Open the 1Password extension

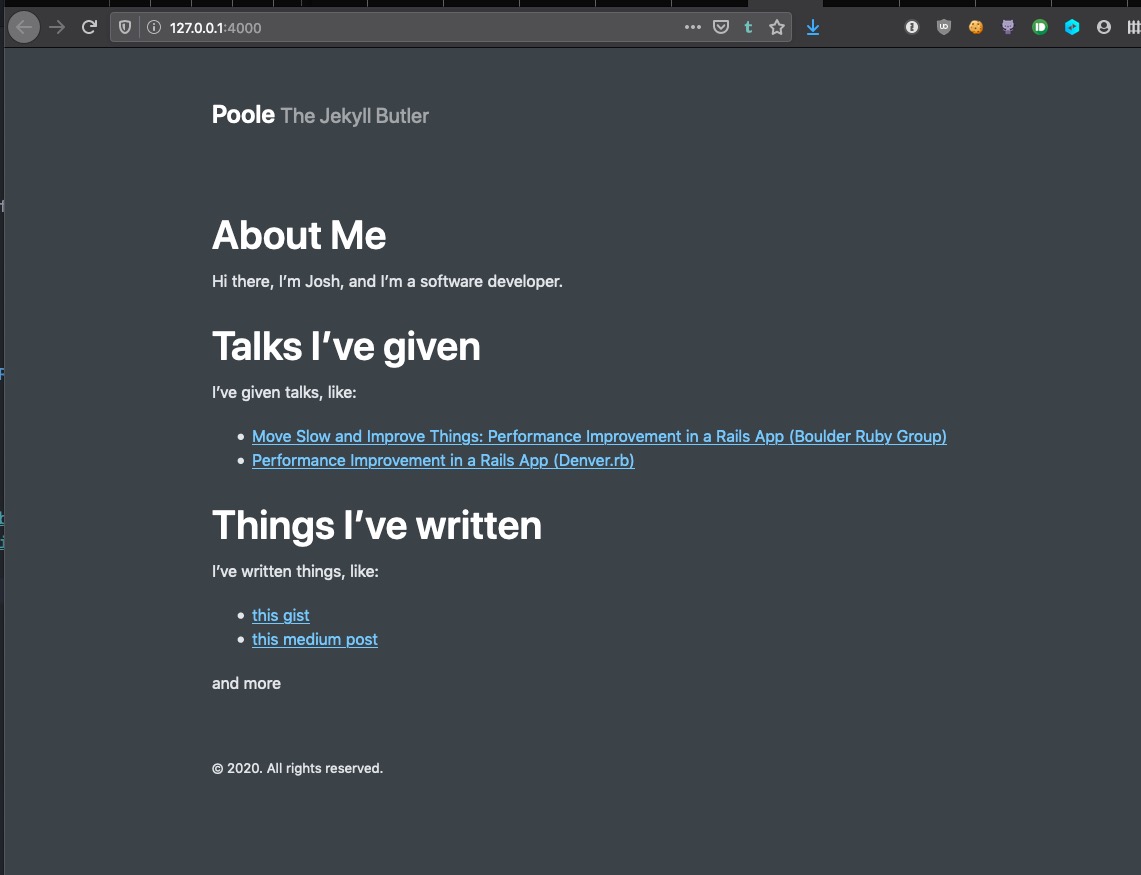pos(912,28)
